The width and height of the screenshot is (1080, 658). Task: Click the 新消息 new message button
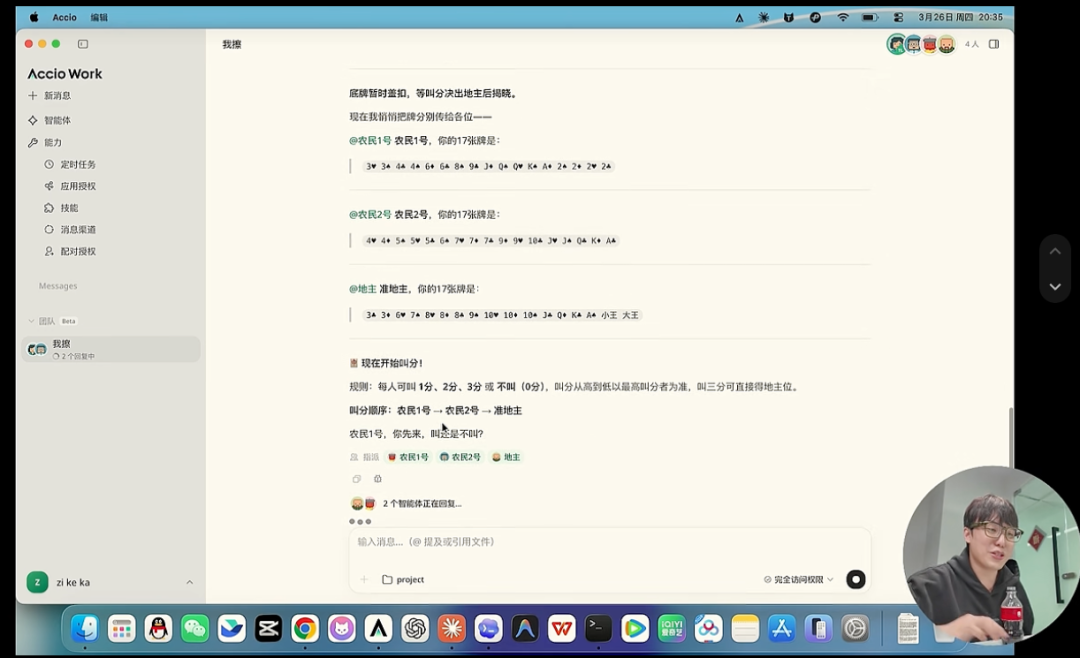[x=55, y=95]
